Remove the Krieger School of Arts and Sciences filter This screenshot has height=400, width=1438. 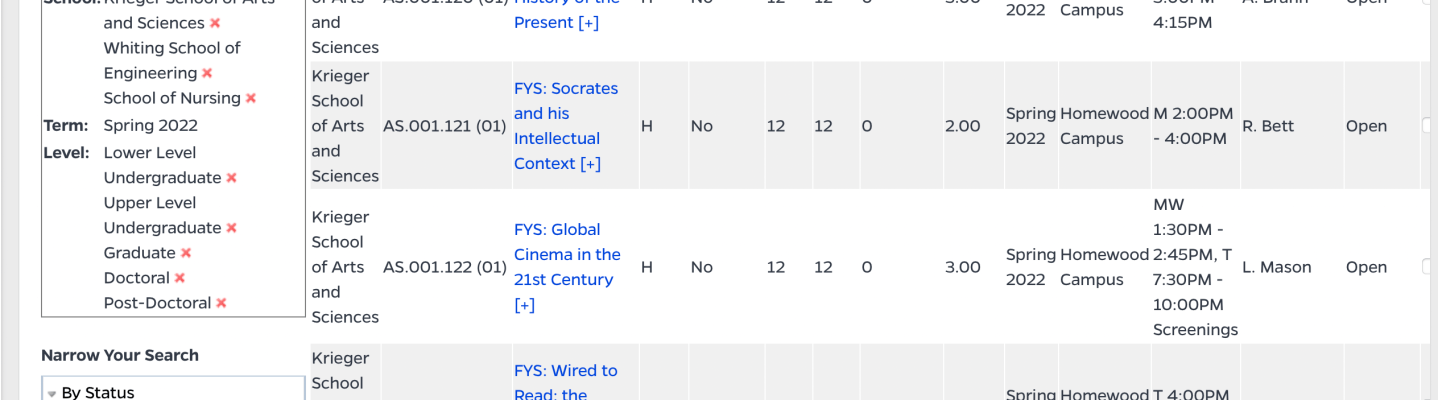pos(215,23)
